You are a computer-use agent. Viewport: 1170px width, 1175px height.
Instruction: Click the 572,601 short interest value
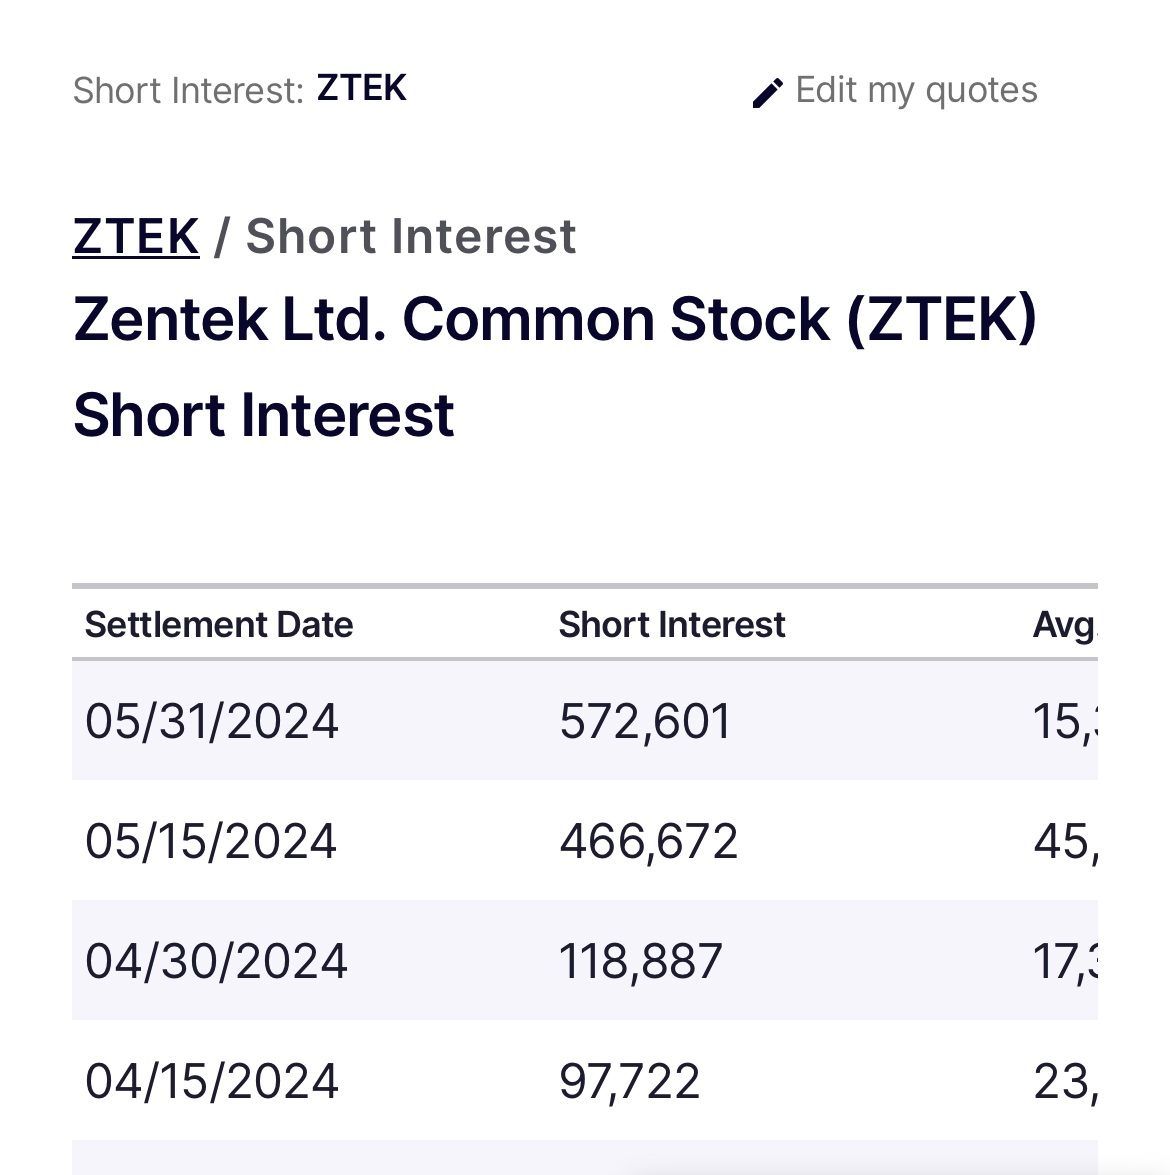coord(645,721)
